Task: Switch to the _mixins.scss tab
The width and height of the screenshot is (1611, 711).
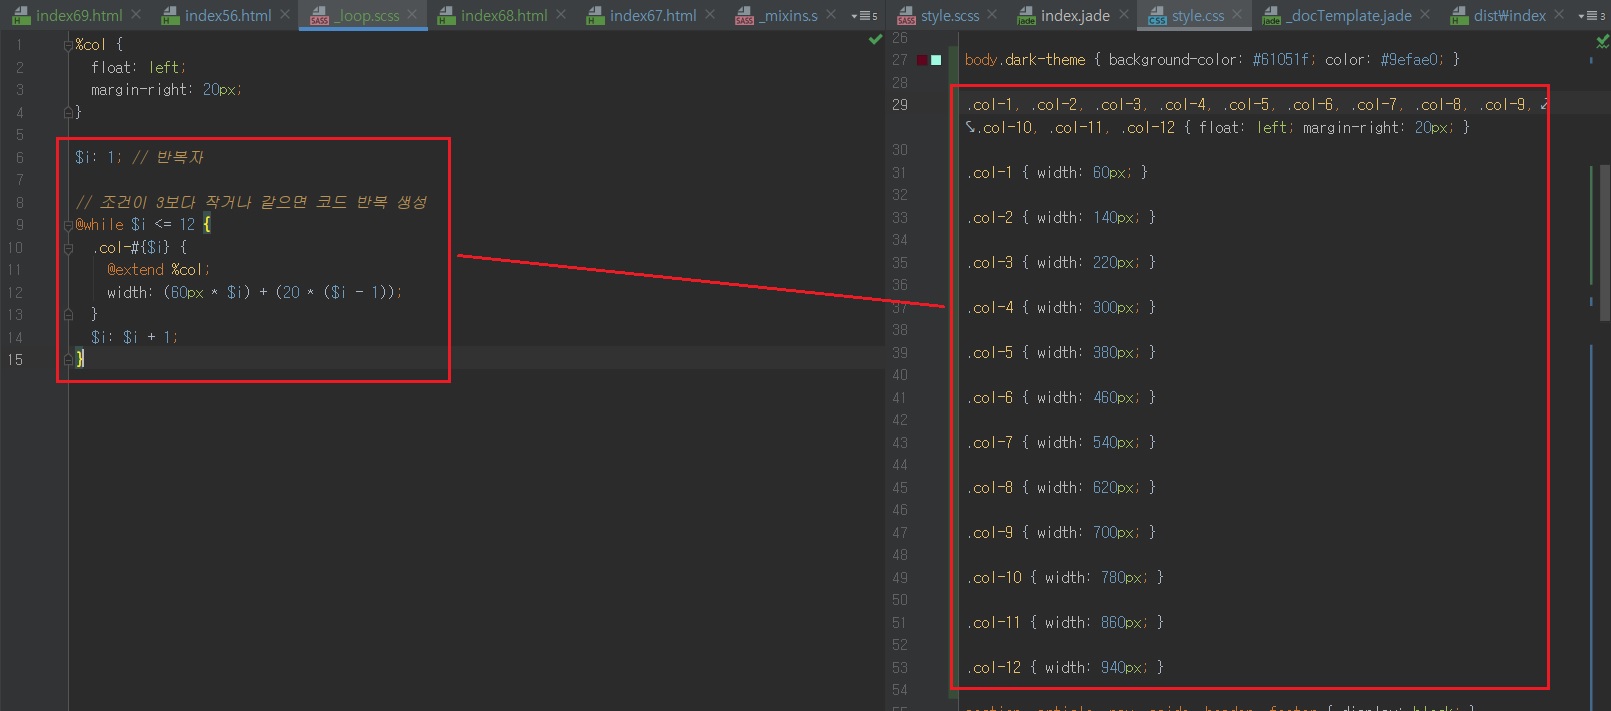Action: coord(788,15)
